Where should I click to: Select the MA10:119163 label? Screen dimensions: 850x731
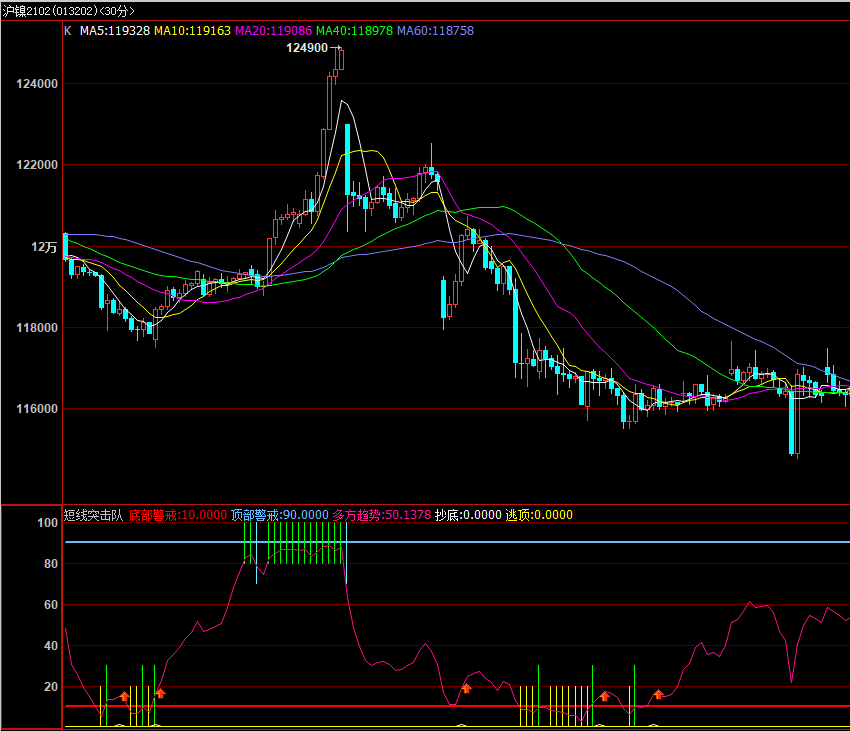pyautogui.click(x=192, y=31)
